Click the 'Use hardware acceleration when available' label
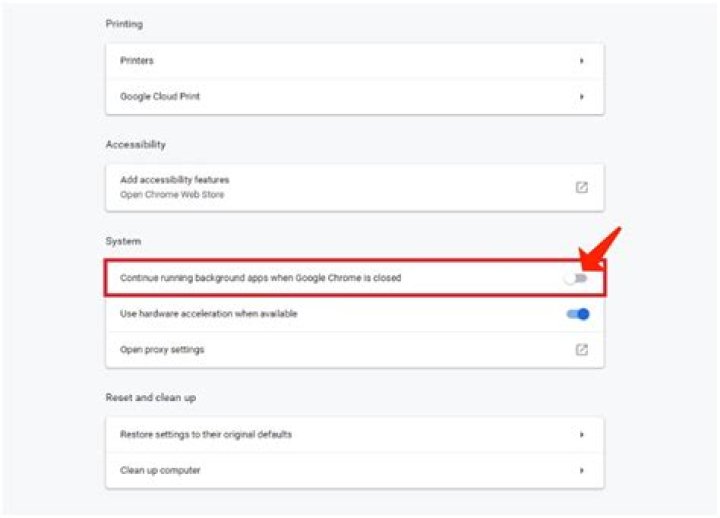The image size is (720, 518). click(x=208, y=314)
